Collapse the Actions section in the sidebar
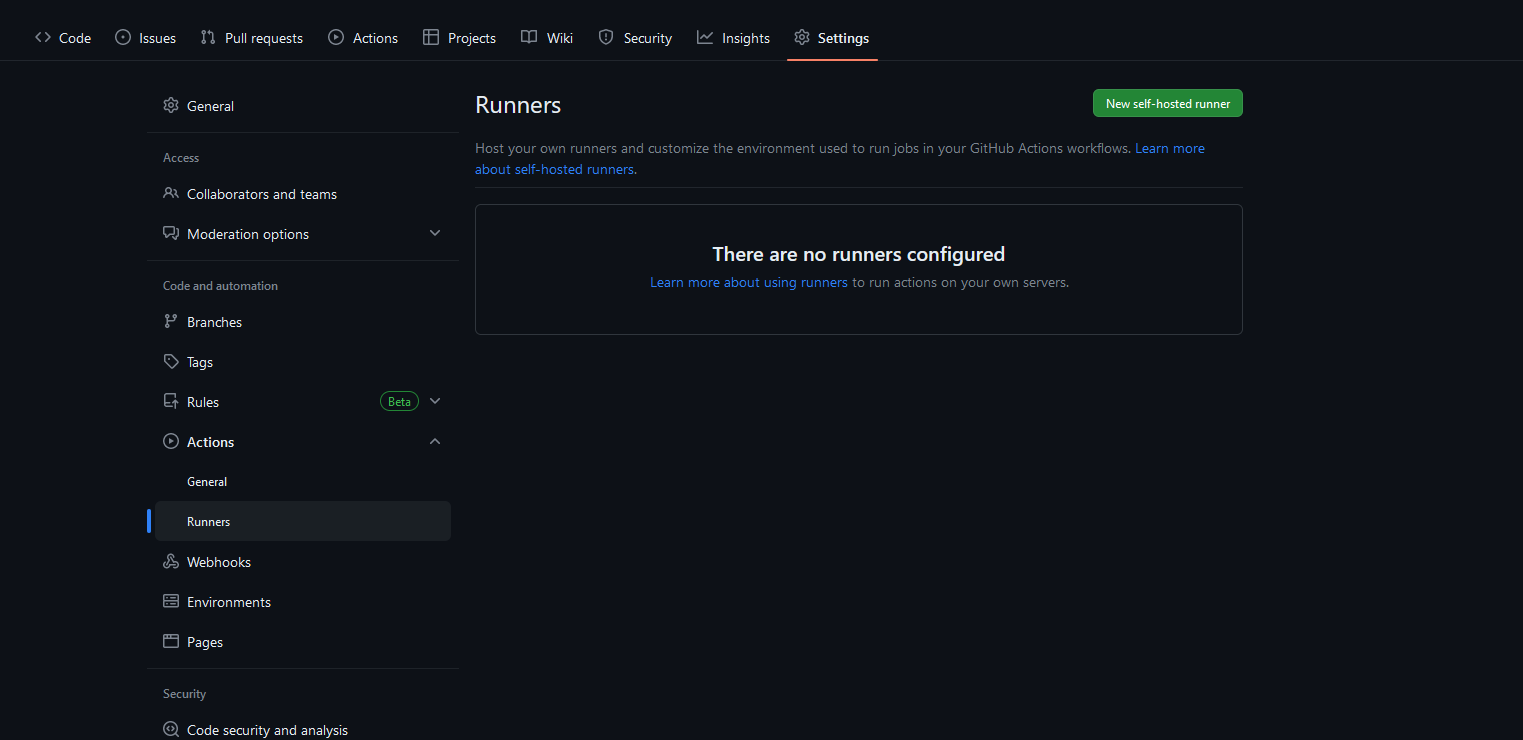This screenshot has height=740, width=1523. pos(435,441)
